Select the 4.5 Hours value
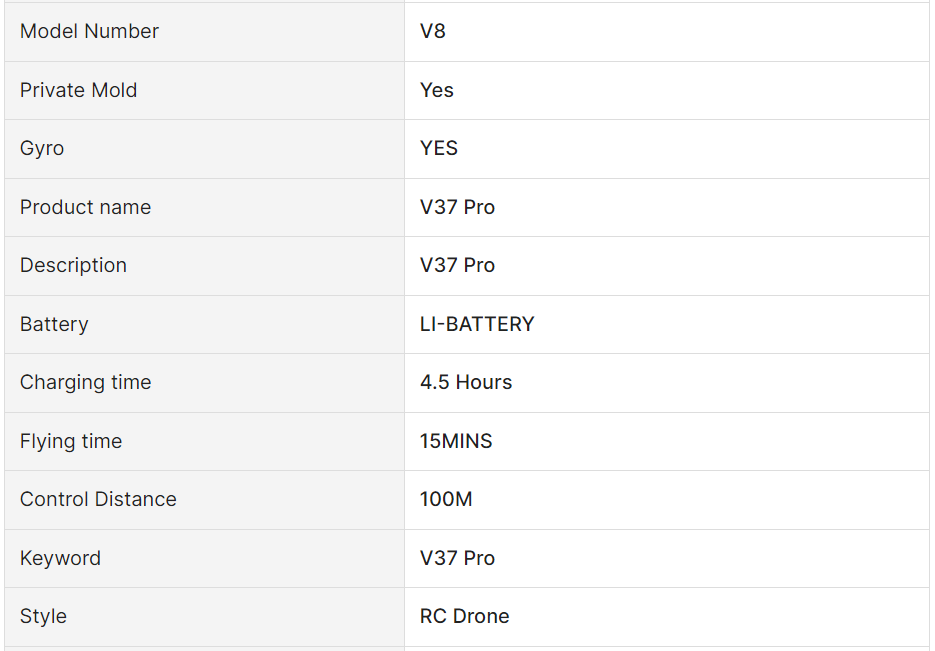Image resolution: width=935 pixels, height=651 pixels. click(x=466, y=382)
